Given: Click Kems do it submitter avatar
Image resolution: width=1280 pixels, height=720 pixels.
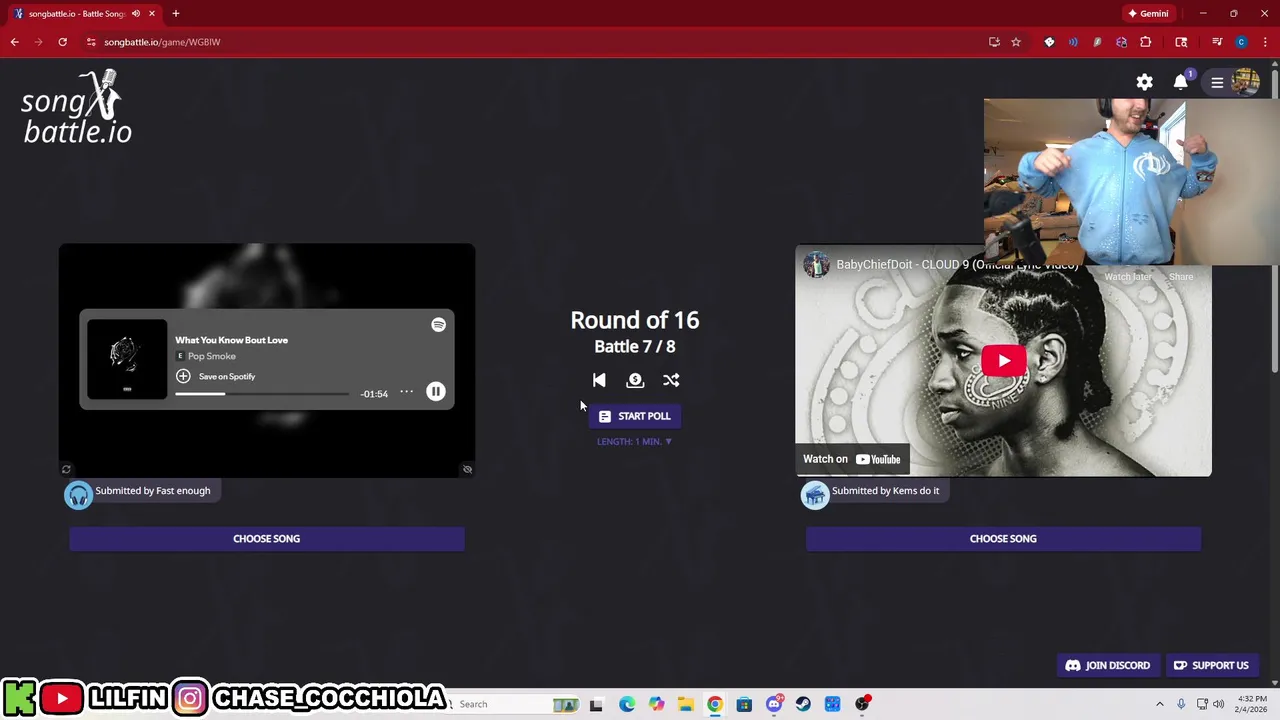Looking at the screenshot, I should coord(815,495).
